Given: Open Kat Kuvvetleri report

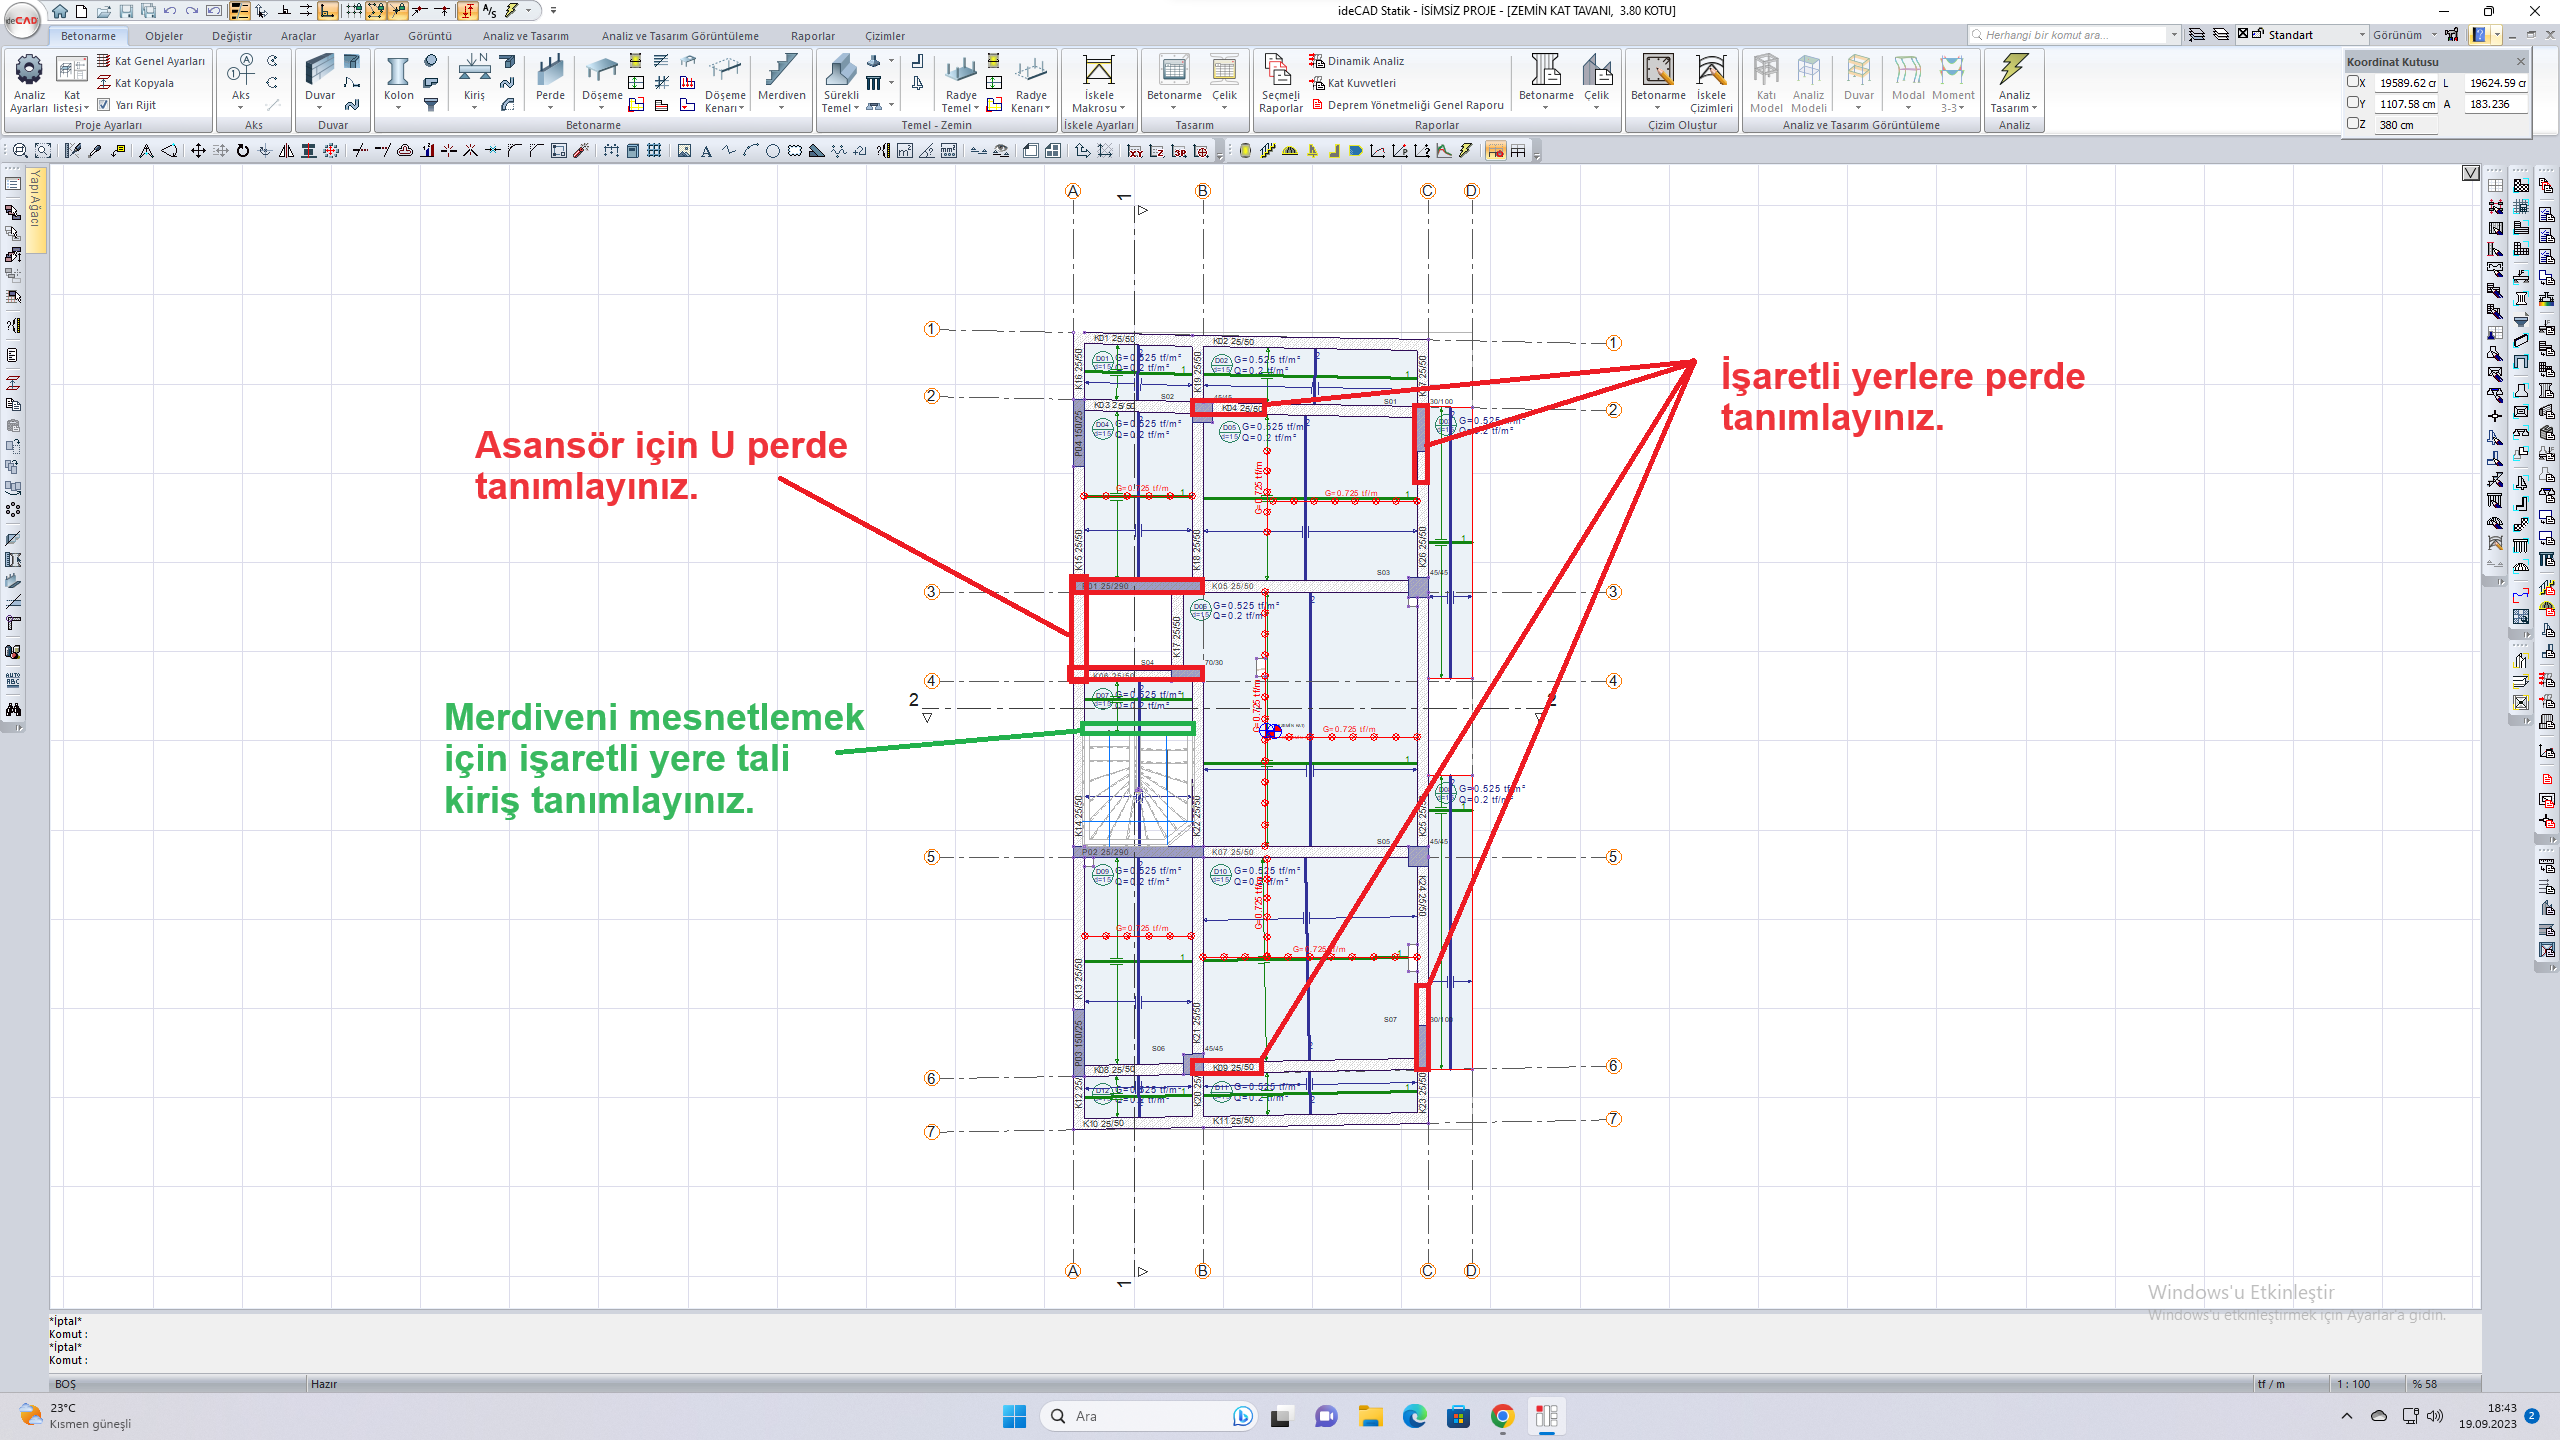Looking at the screenshot, I should pos(1353,83).
